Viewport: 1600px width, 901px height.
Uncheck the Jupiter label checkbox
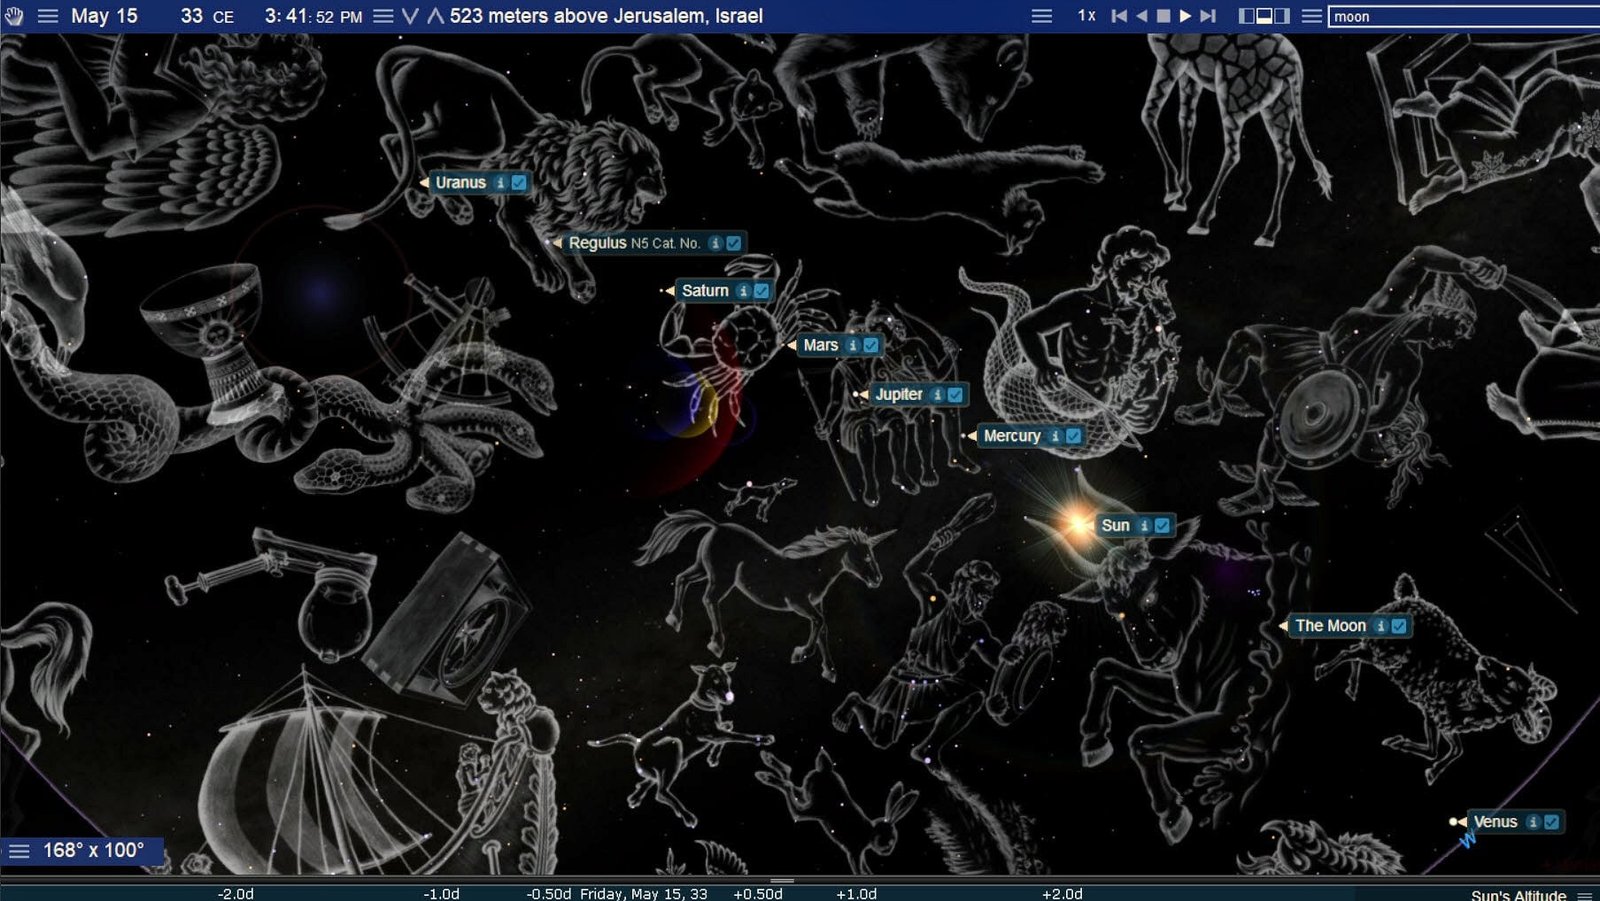tap(955, 395)
